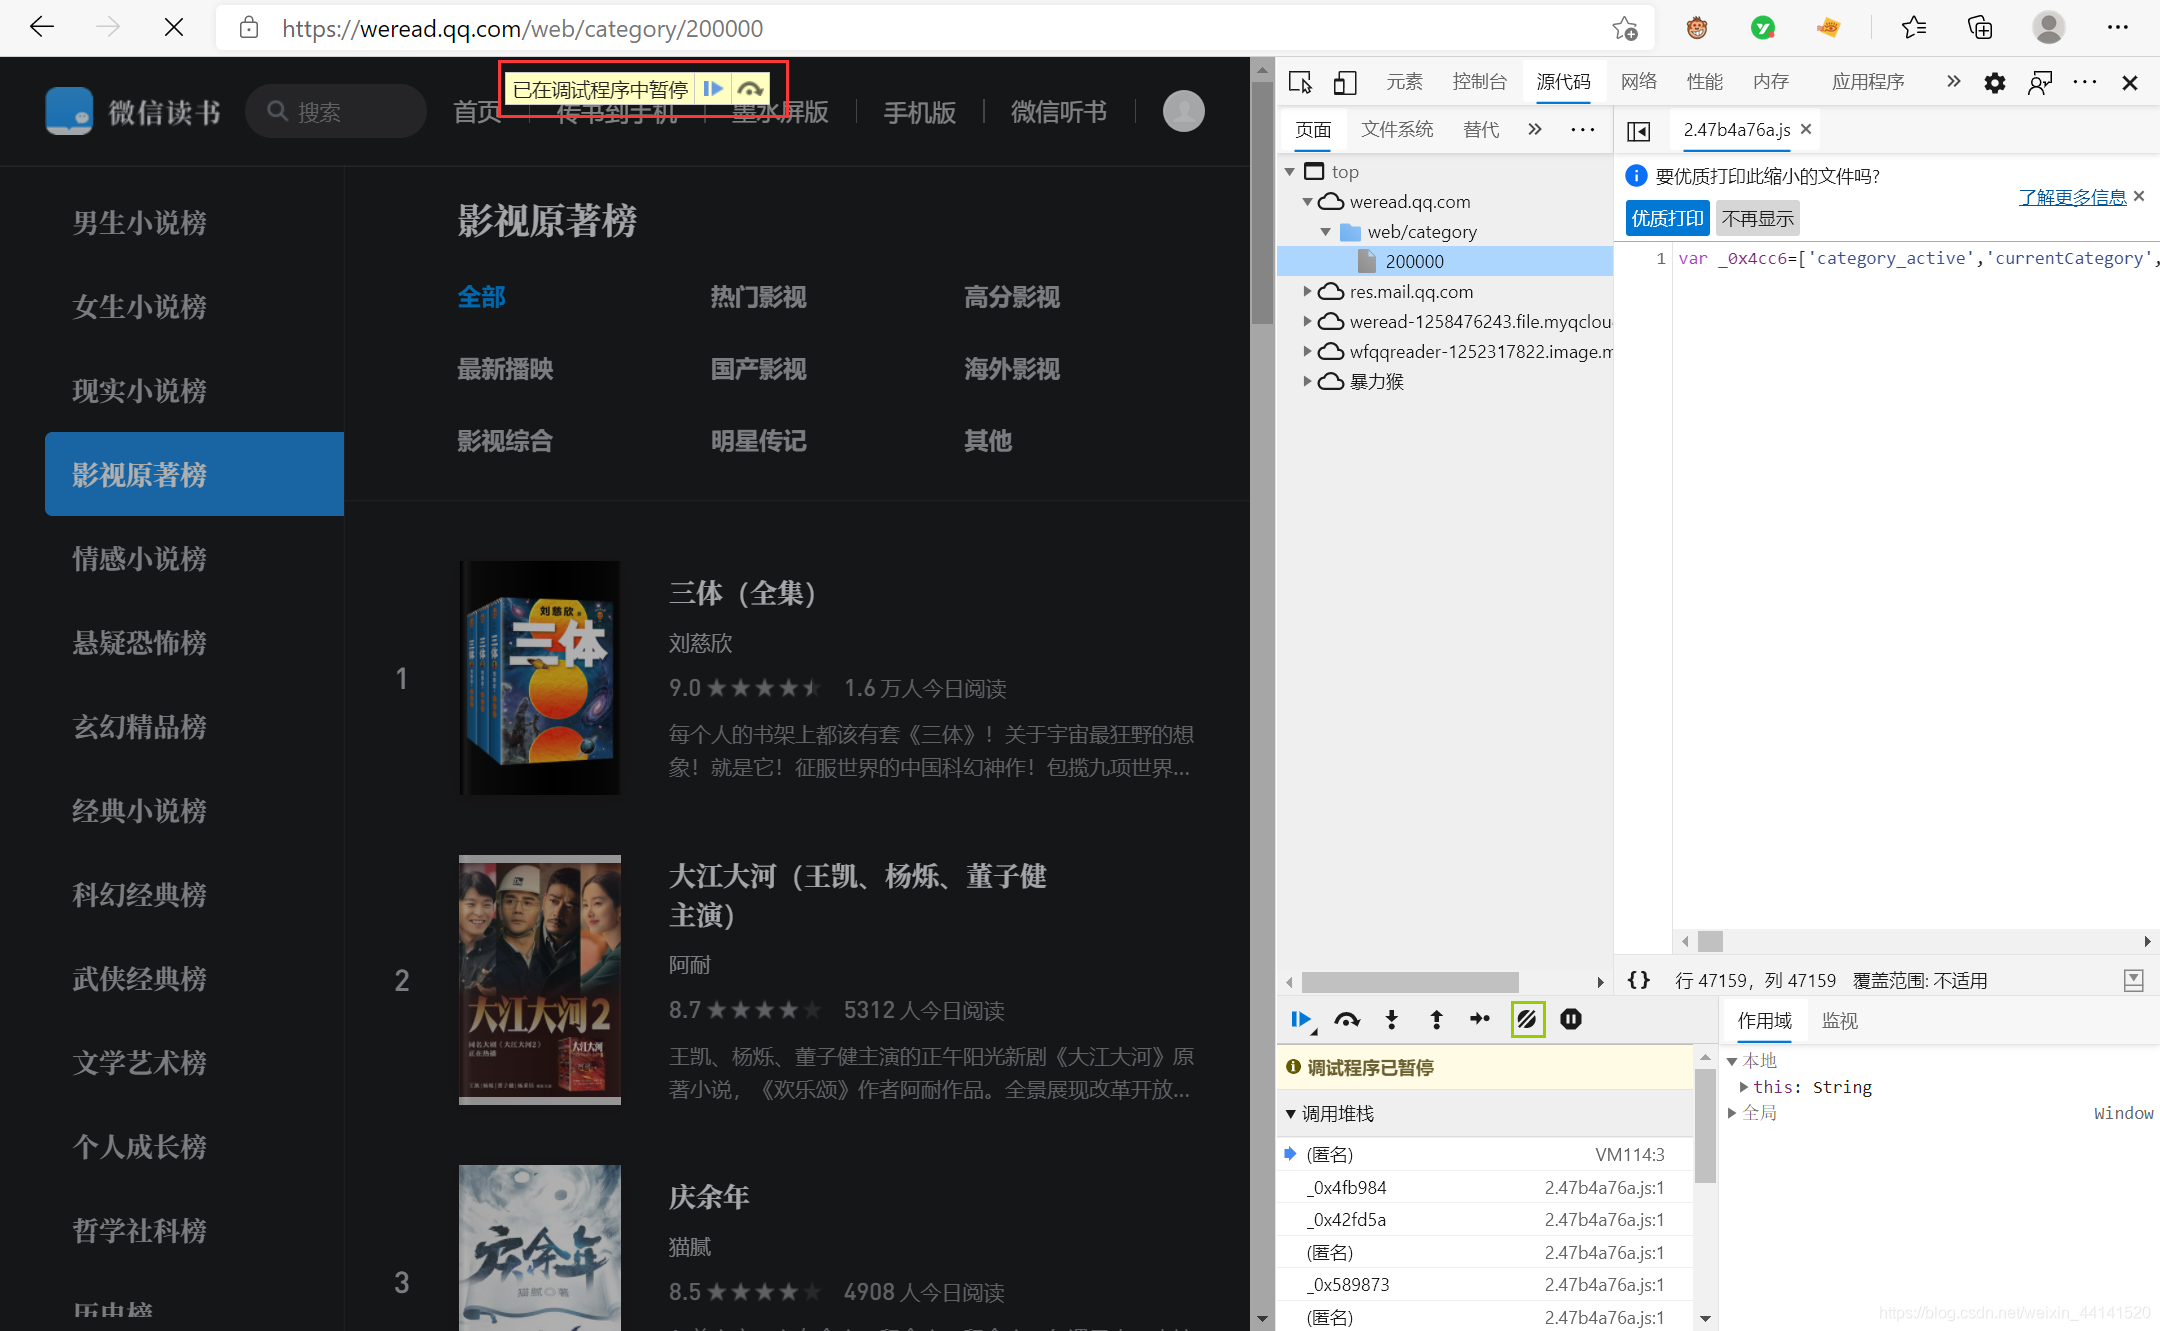The width and height of the screenshot is (2160, 1331).
Task: Hide the file navigator pane
Action: pyautogui.click(x=1639, y=131)
